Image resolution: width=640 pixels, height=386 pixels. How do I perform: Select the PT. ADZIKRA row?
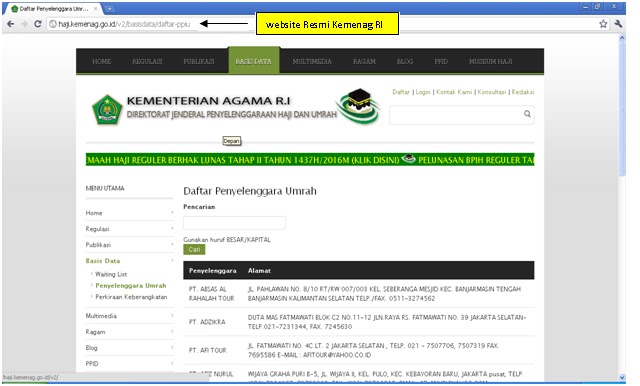point(359,322)
